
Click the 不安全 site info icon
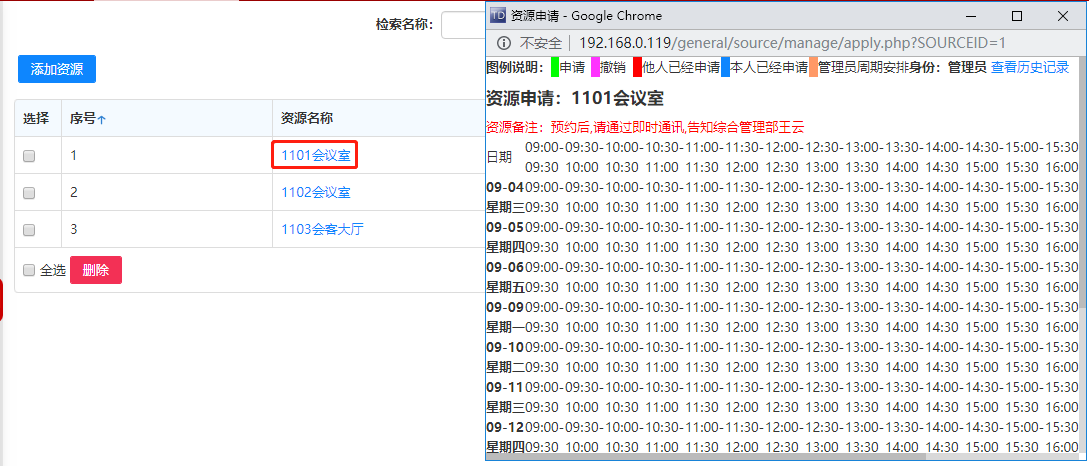[504, 43]
